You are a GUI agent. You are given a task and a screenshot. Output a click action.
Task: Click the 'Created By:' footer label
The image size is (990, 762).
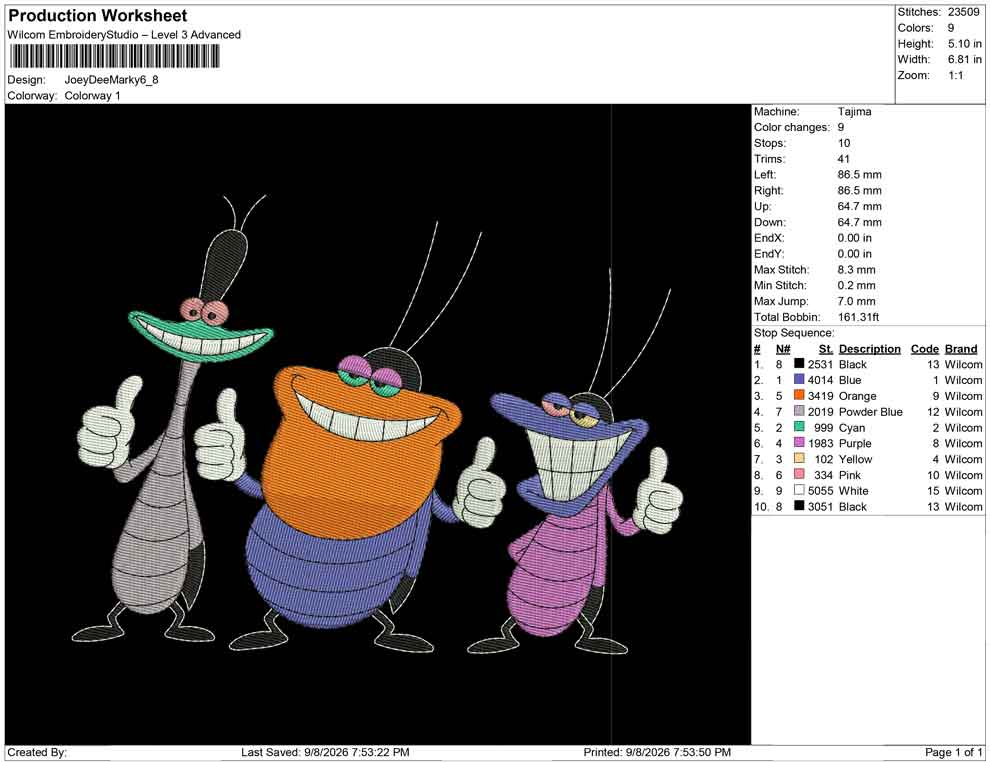point(37,752)
